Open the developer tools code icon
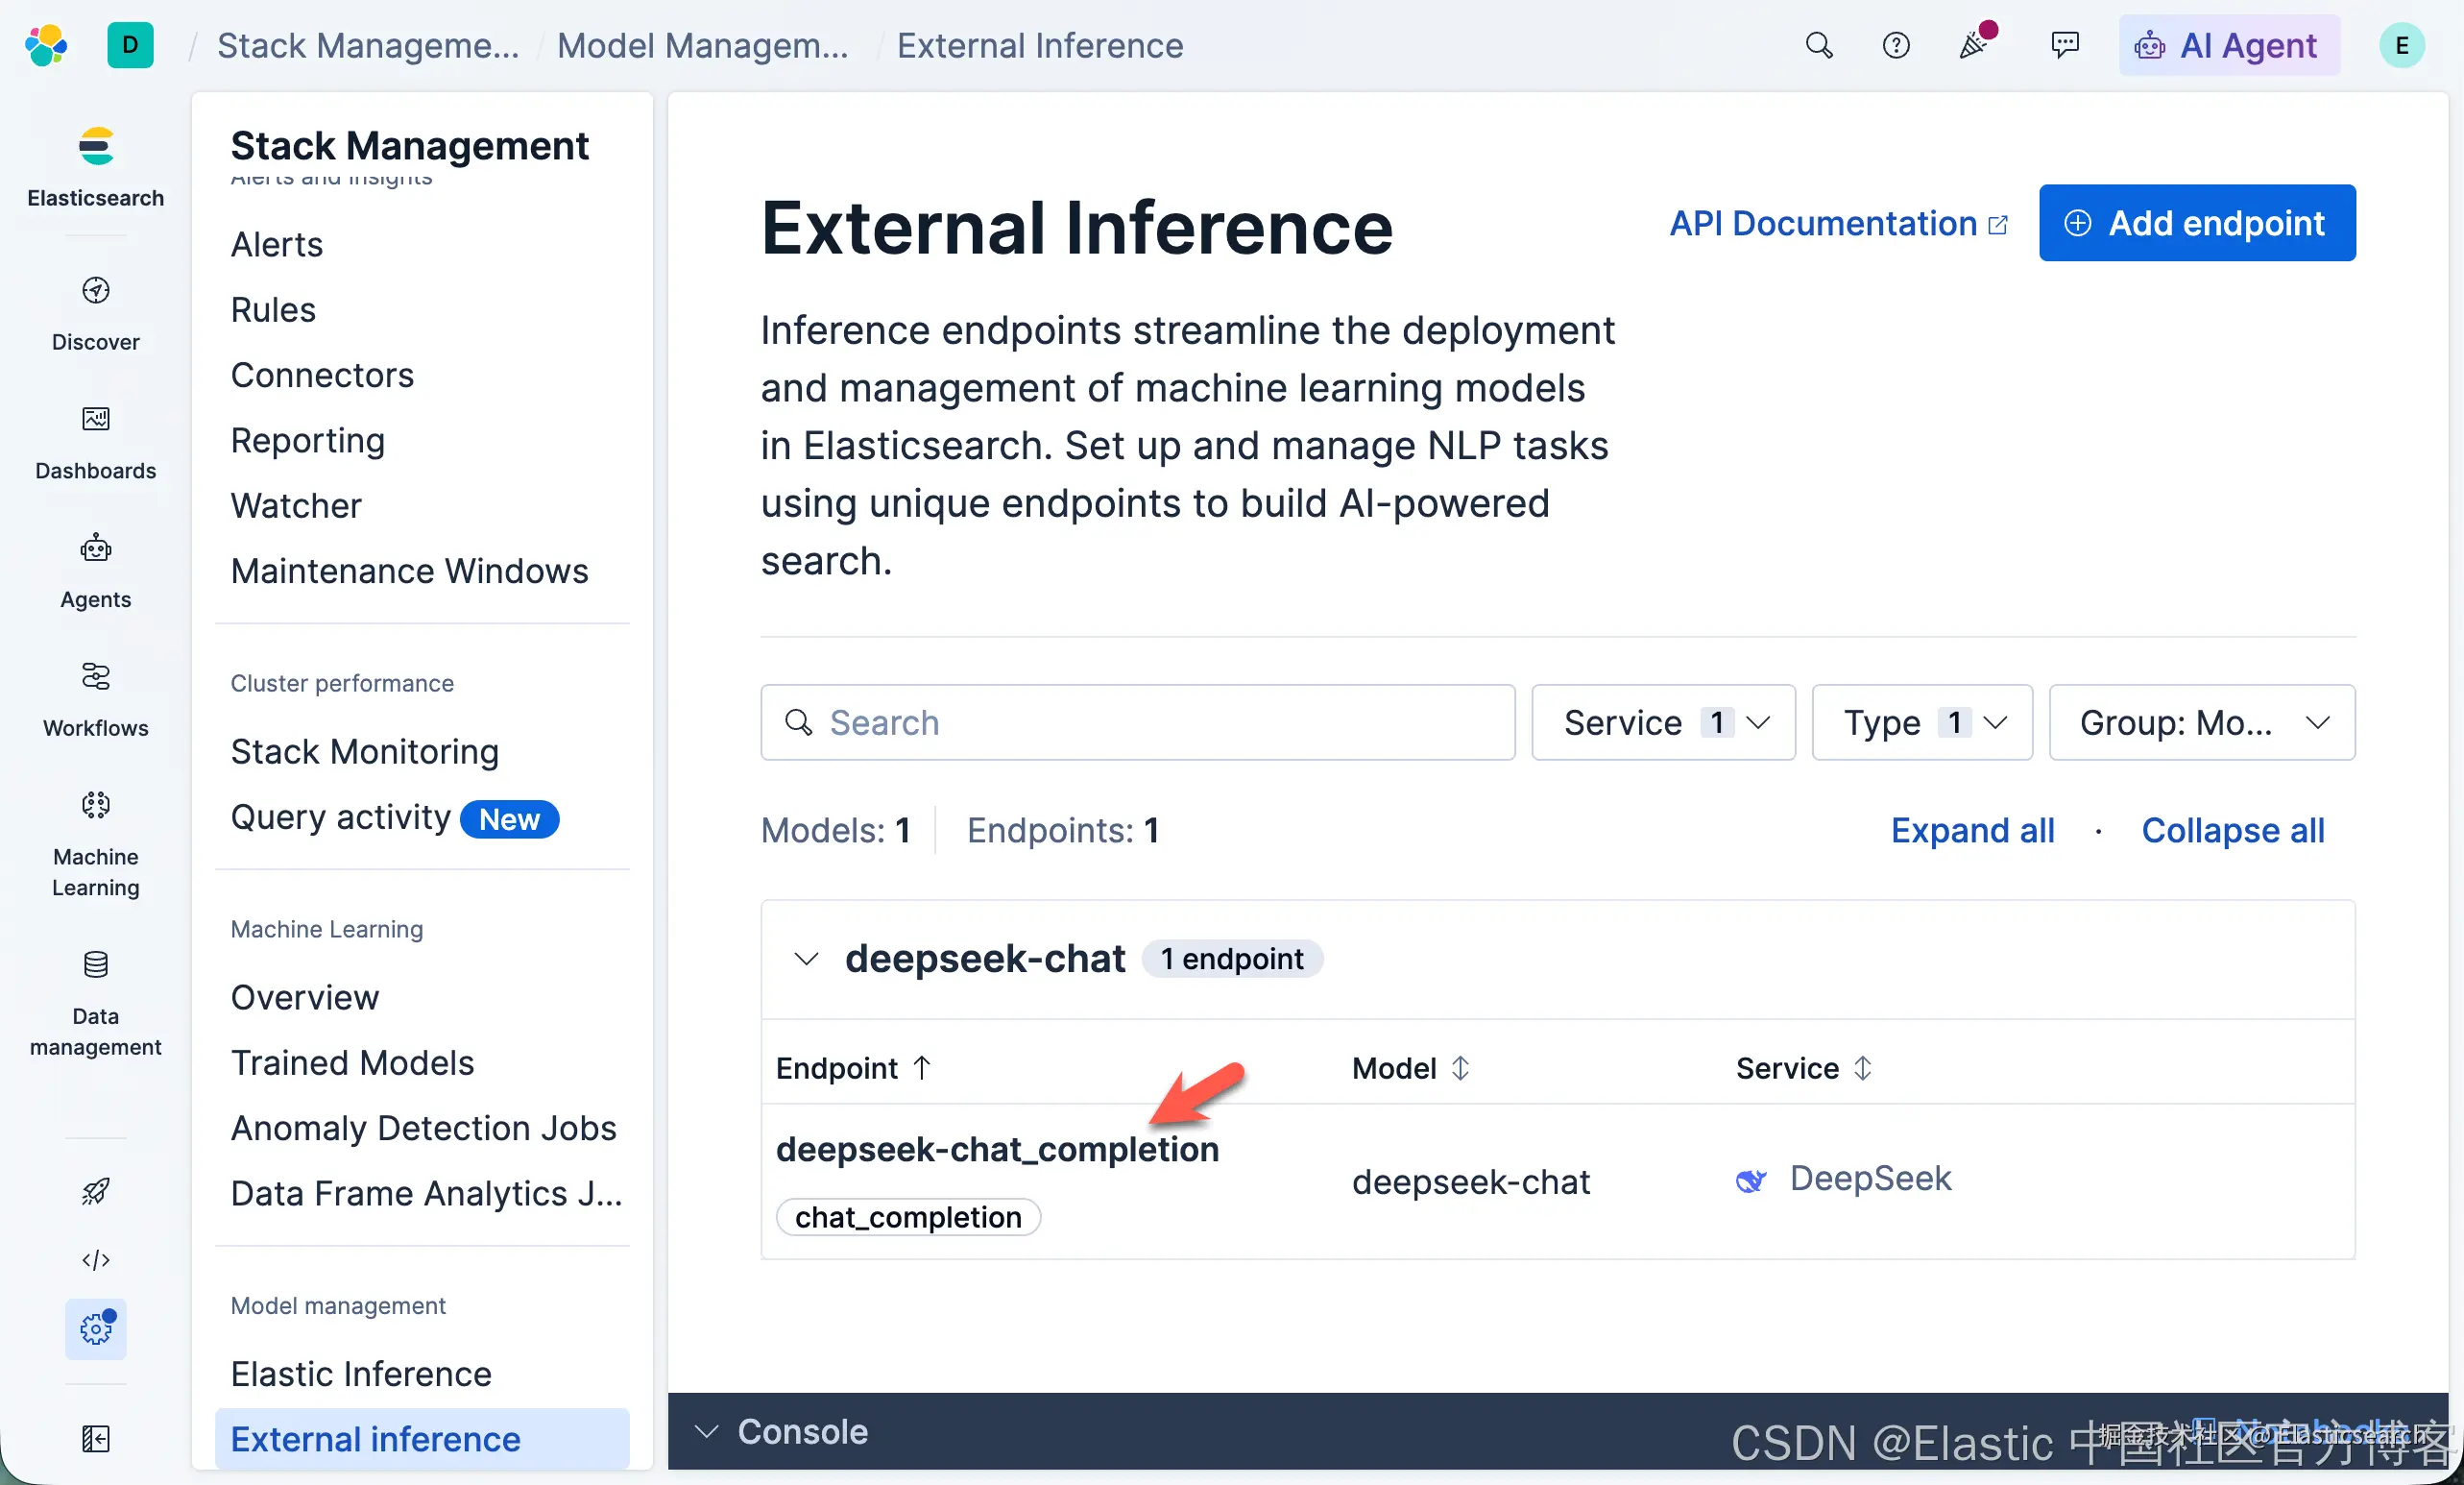This screenshot has height=1485, width=2464. [x=96, y=1260]
